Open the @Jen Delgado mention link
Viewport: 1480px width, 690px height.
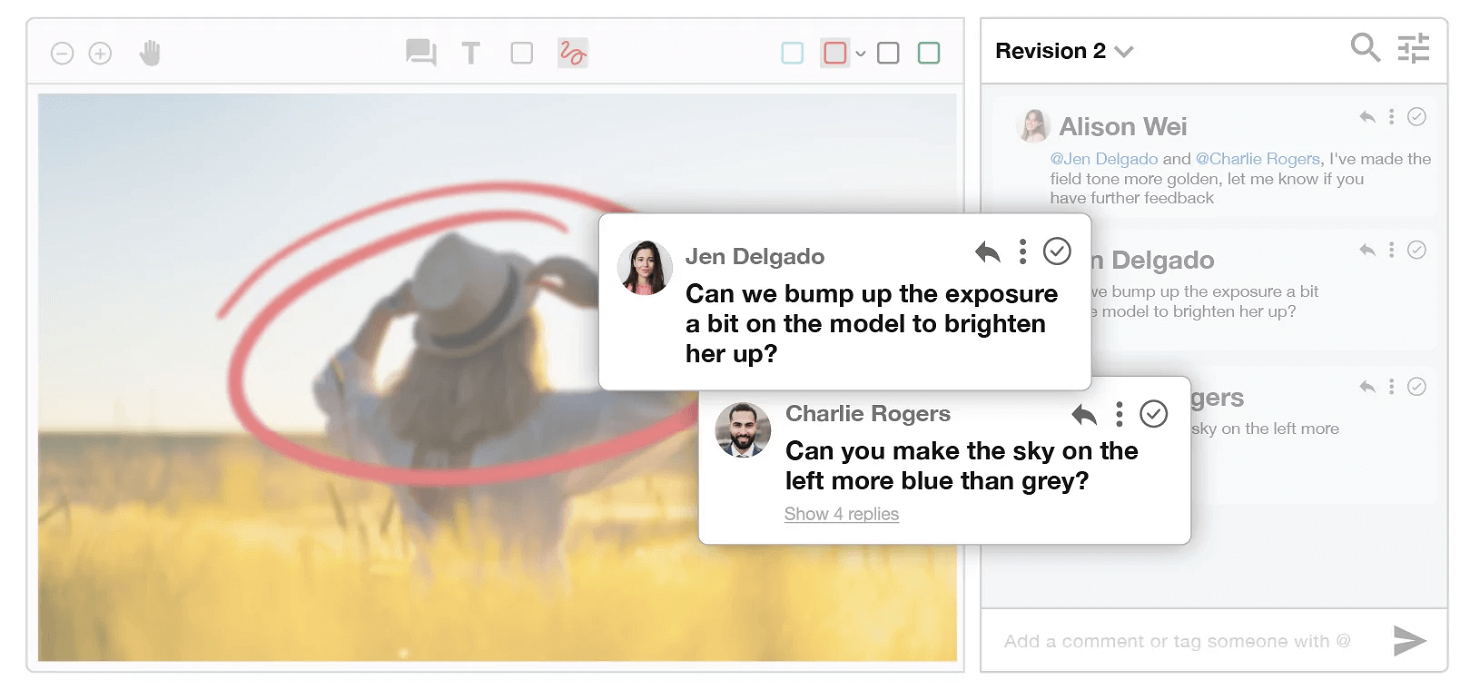pos(1104,158)
